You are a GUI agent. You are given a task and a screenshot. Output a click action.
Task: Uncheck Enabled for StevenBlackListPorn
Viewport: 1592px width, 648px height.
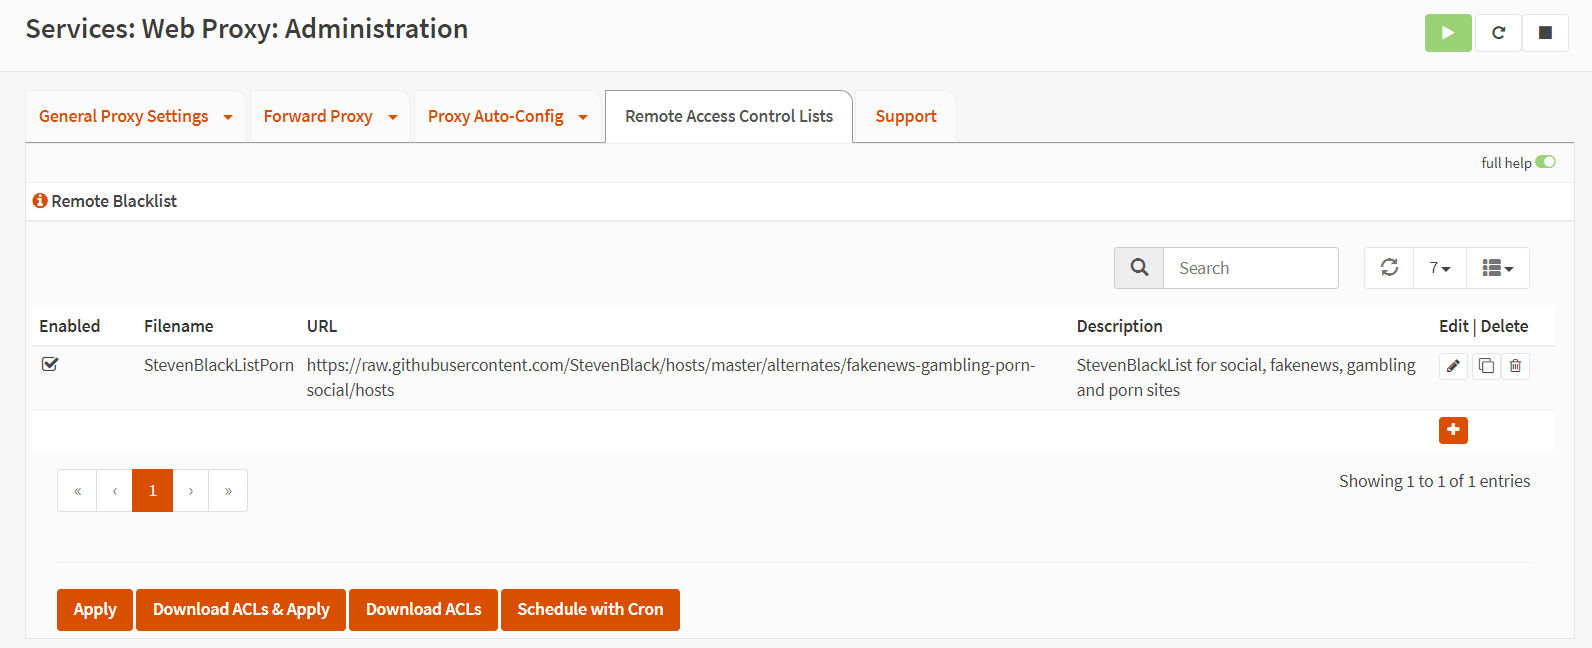pos(50,365)
